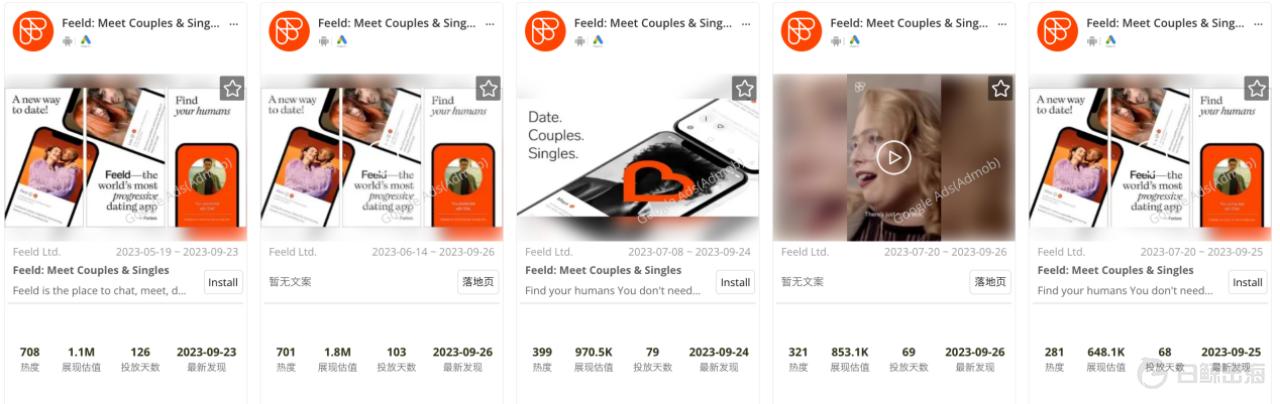Click the star on the 2023-09-25 ad card

1256,89
